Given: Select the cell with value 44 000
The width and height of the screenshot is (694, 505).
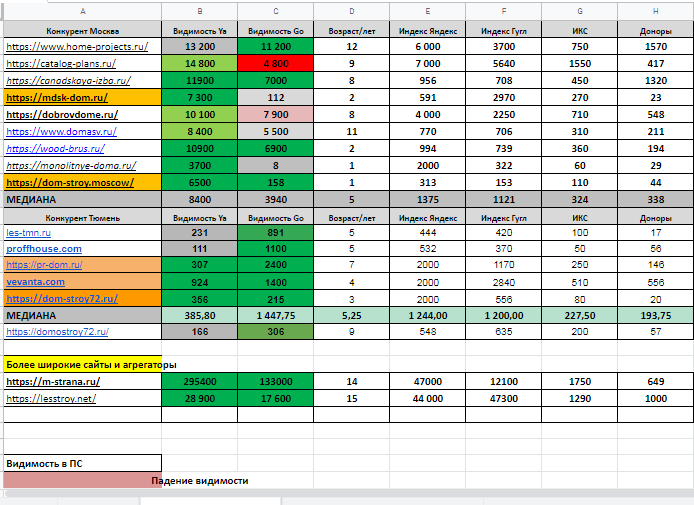Looking at the screenshot, I should tap(428, 398).
